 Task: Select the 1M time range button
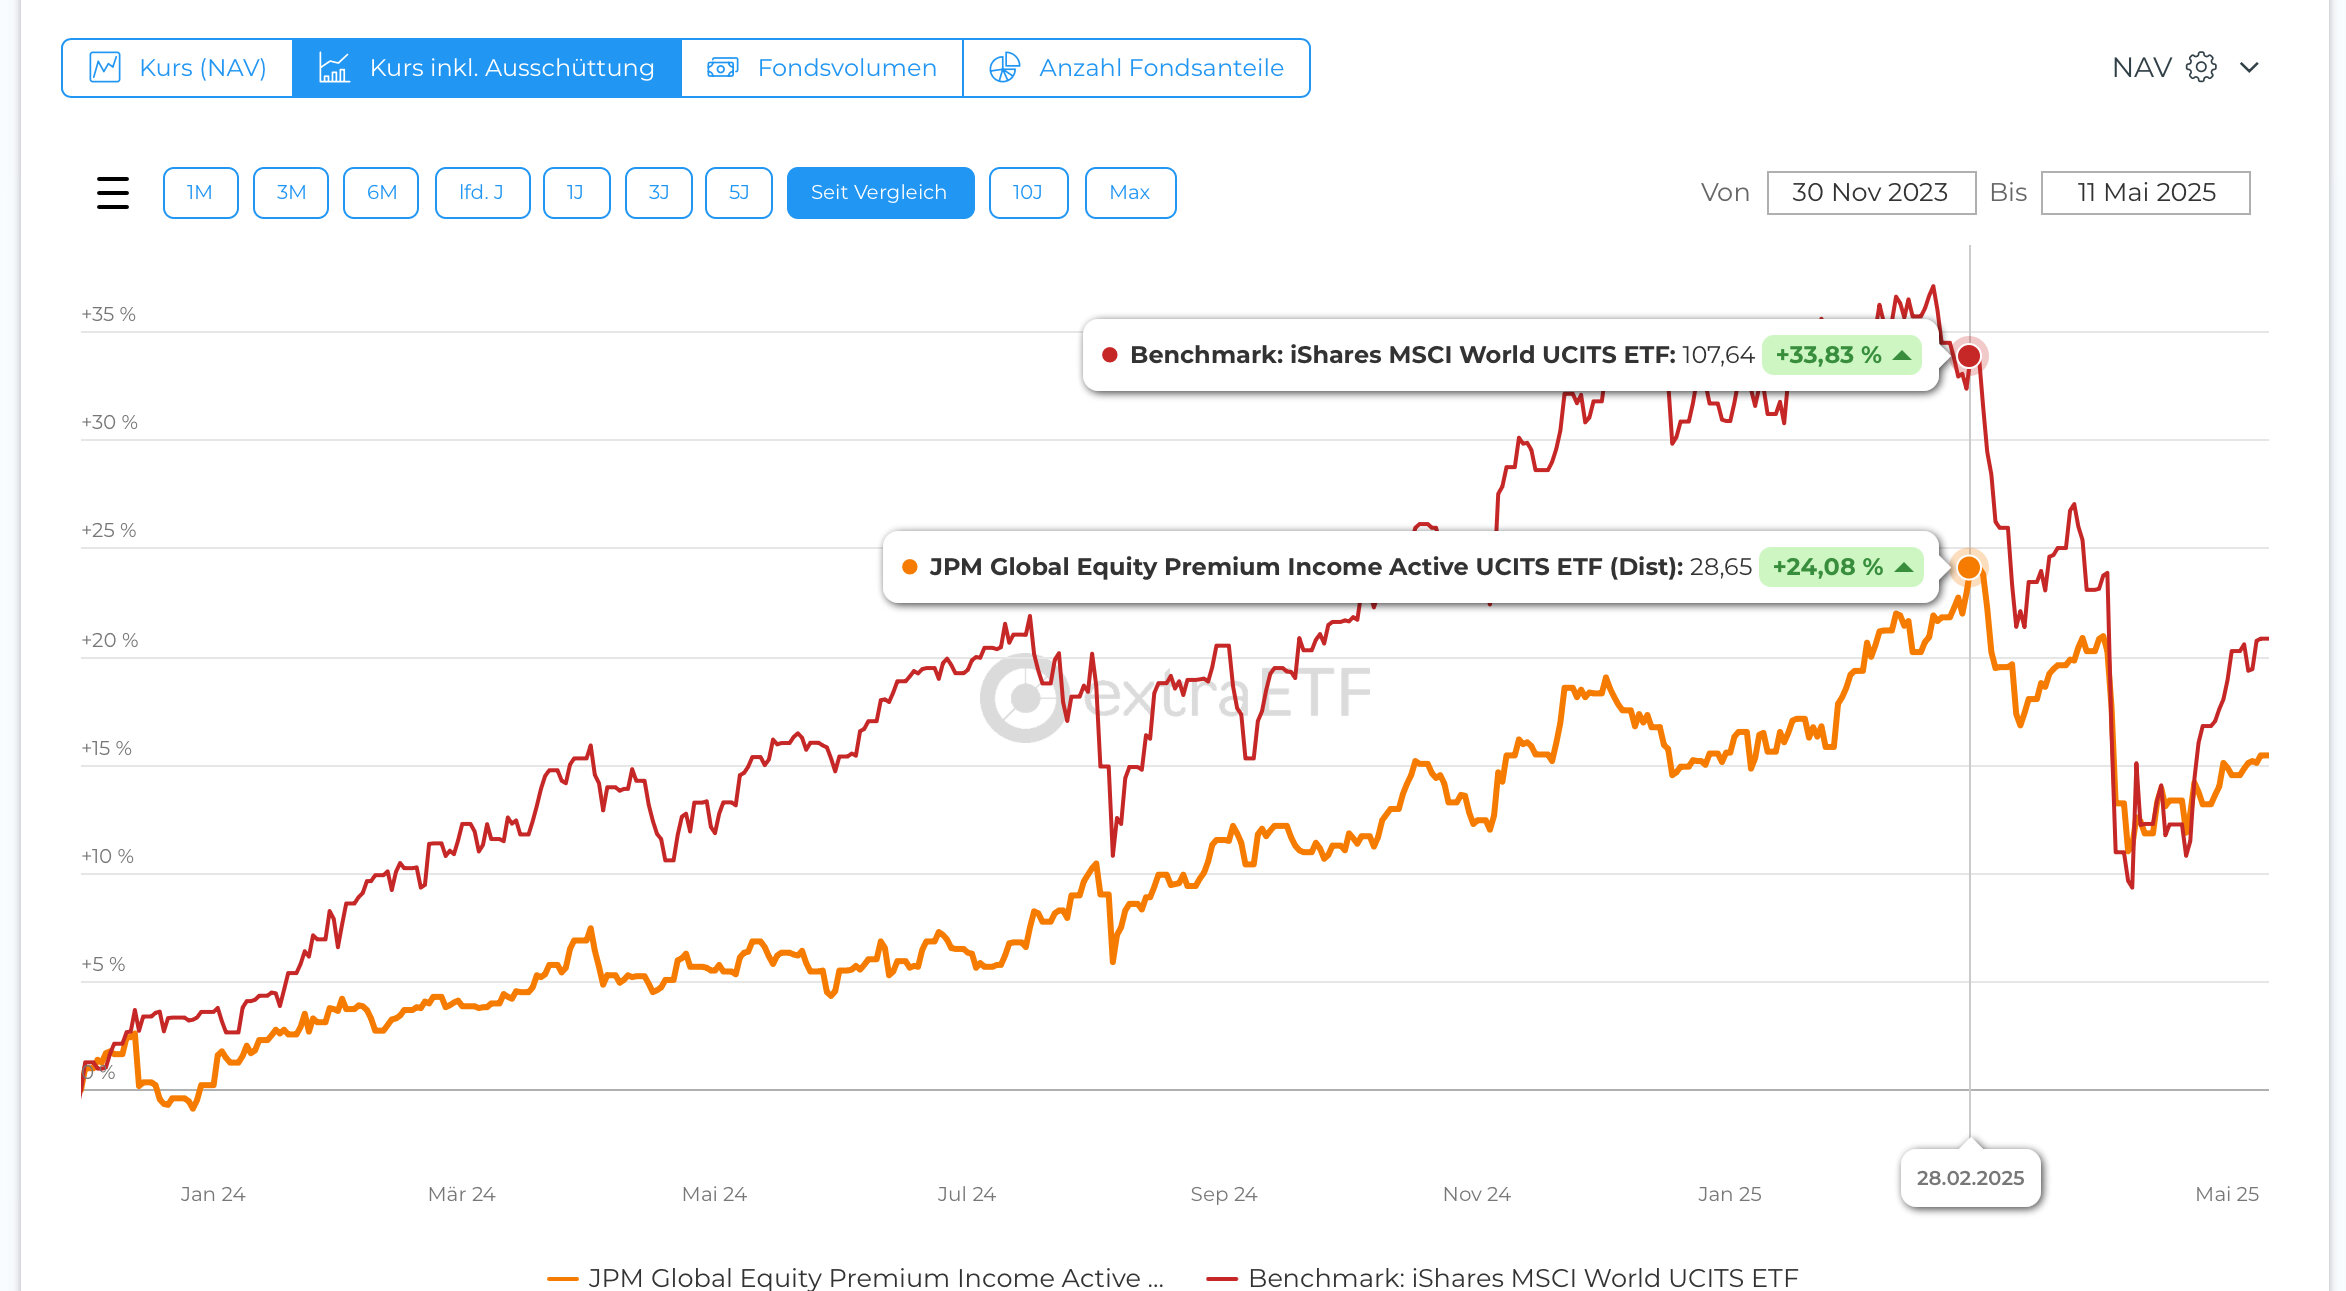(x=200, y=192)
